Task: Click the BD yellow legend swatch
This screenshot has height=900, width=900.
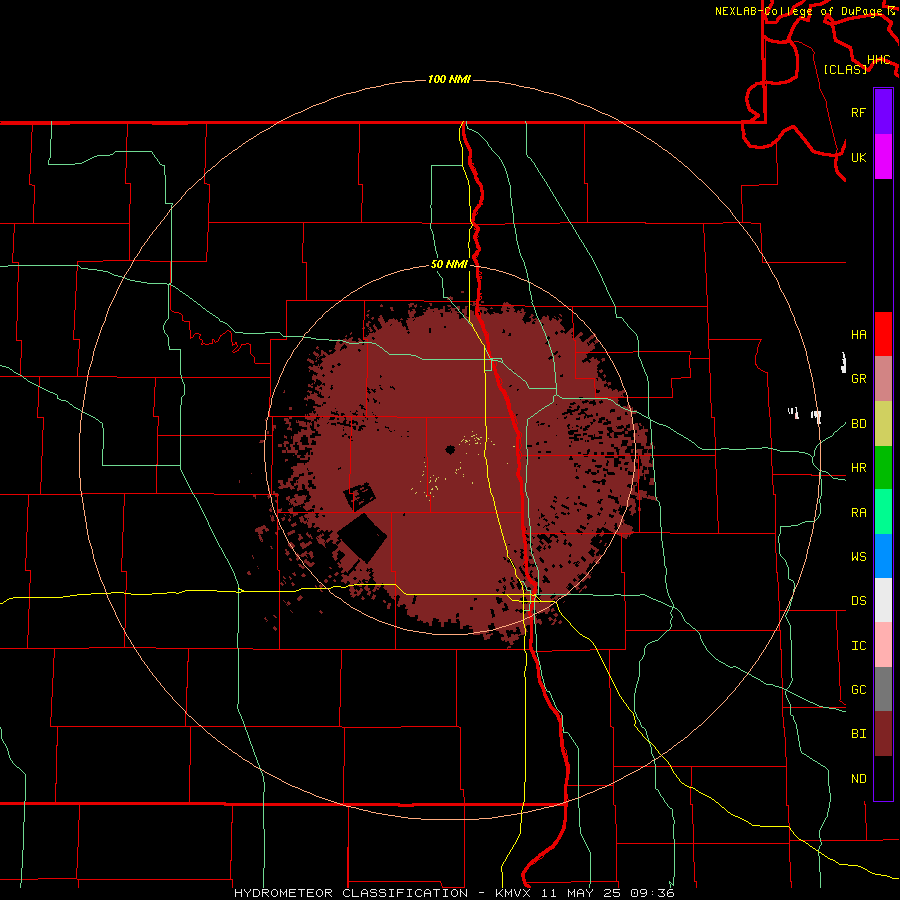Action: click(x=883, y=424)
